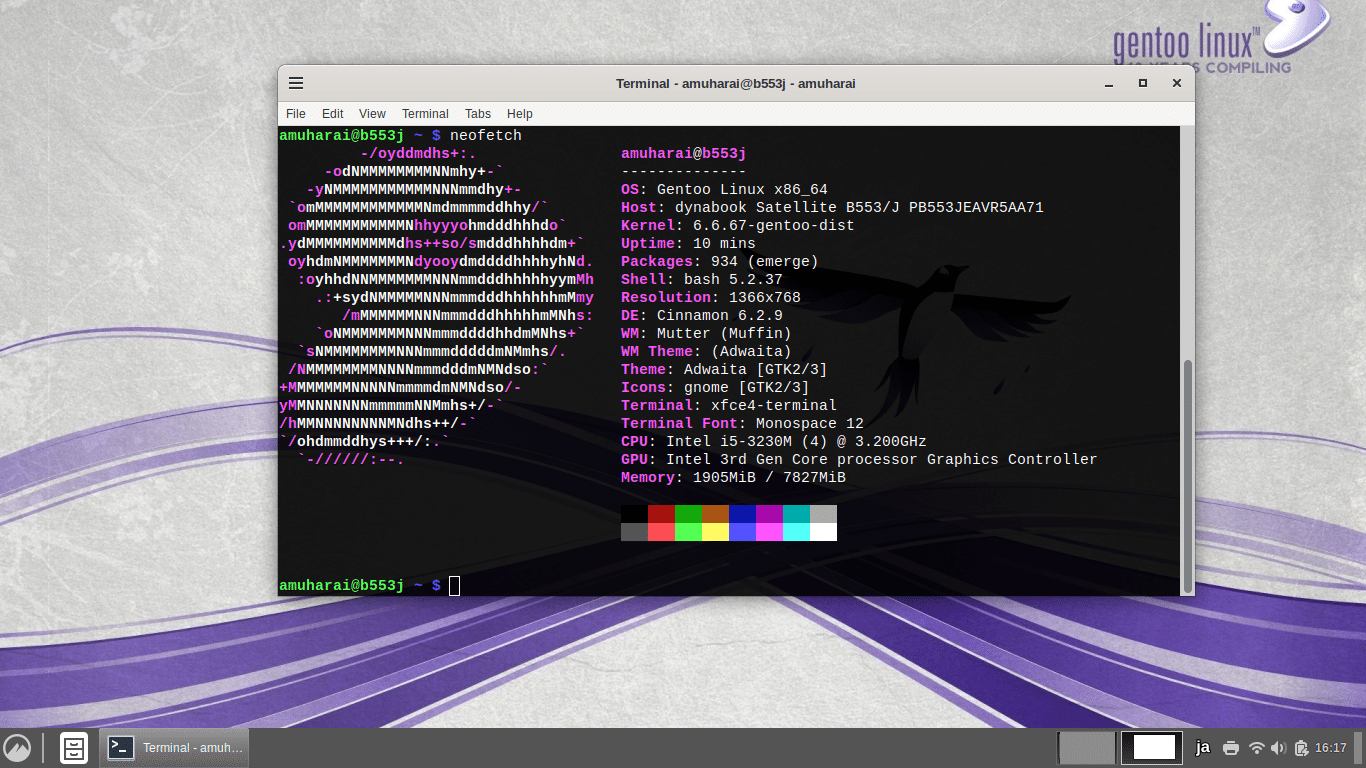The width and height of the screenshot is (1366, 768).
Task: Open the File menu
Action: pyautogui.click(x=296, y=114)
